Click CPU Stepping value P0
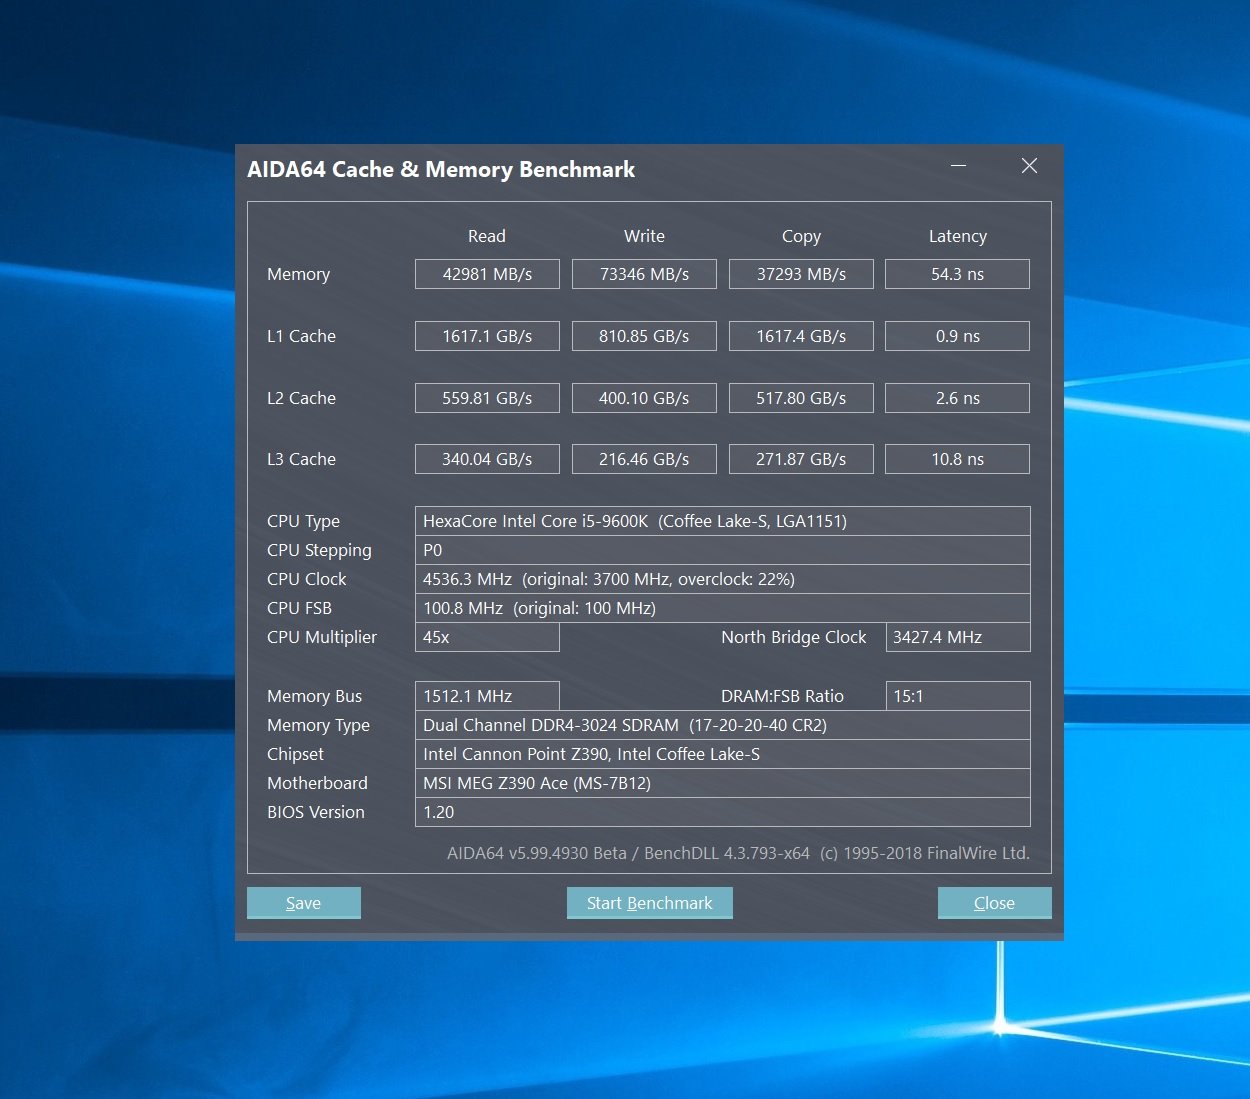Screen dimensions: 1250x1099 click(723, 550)
